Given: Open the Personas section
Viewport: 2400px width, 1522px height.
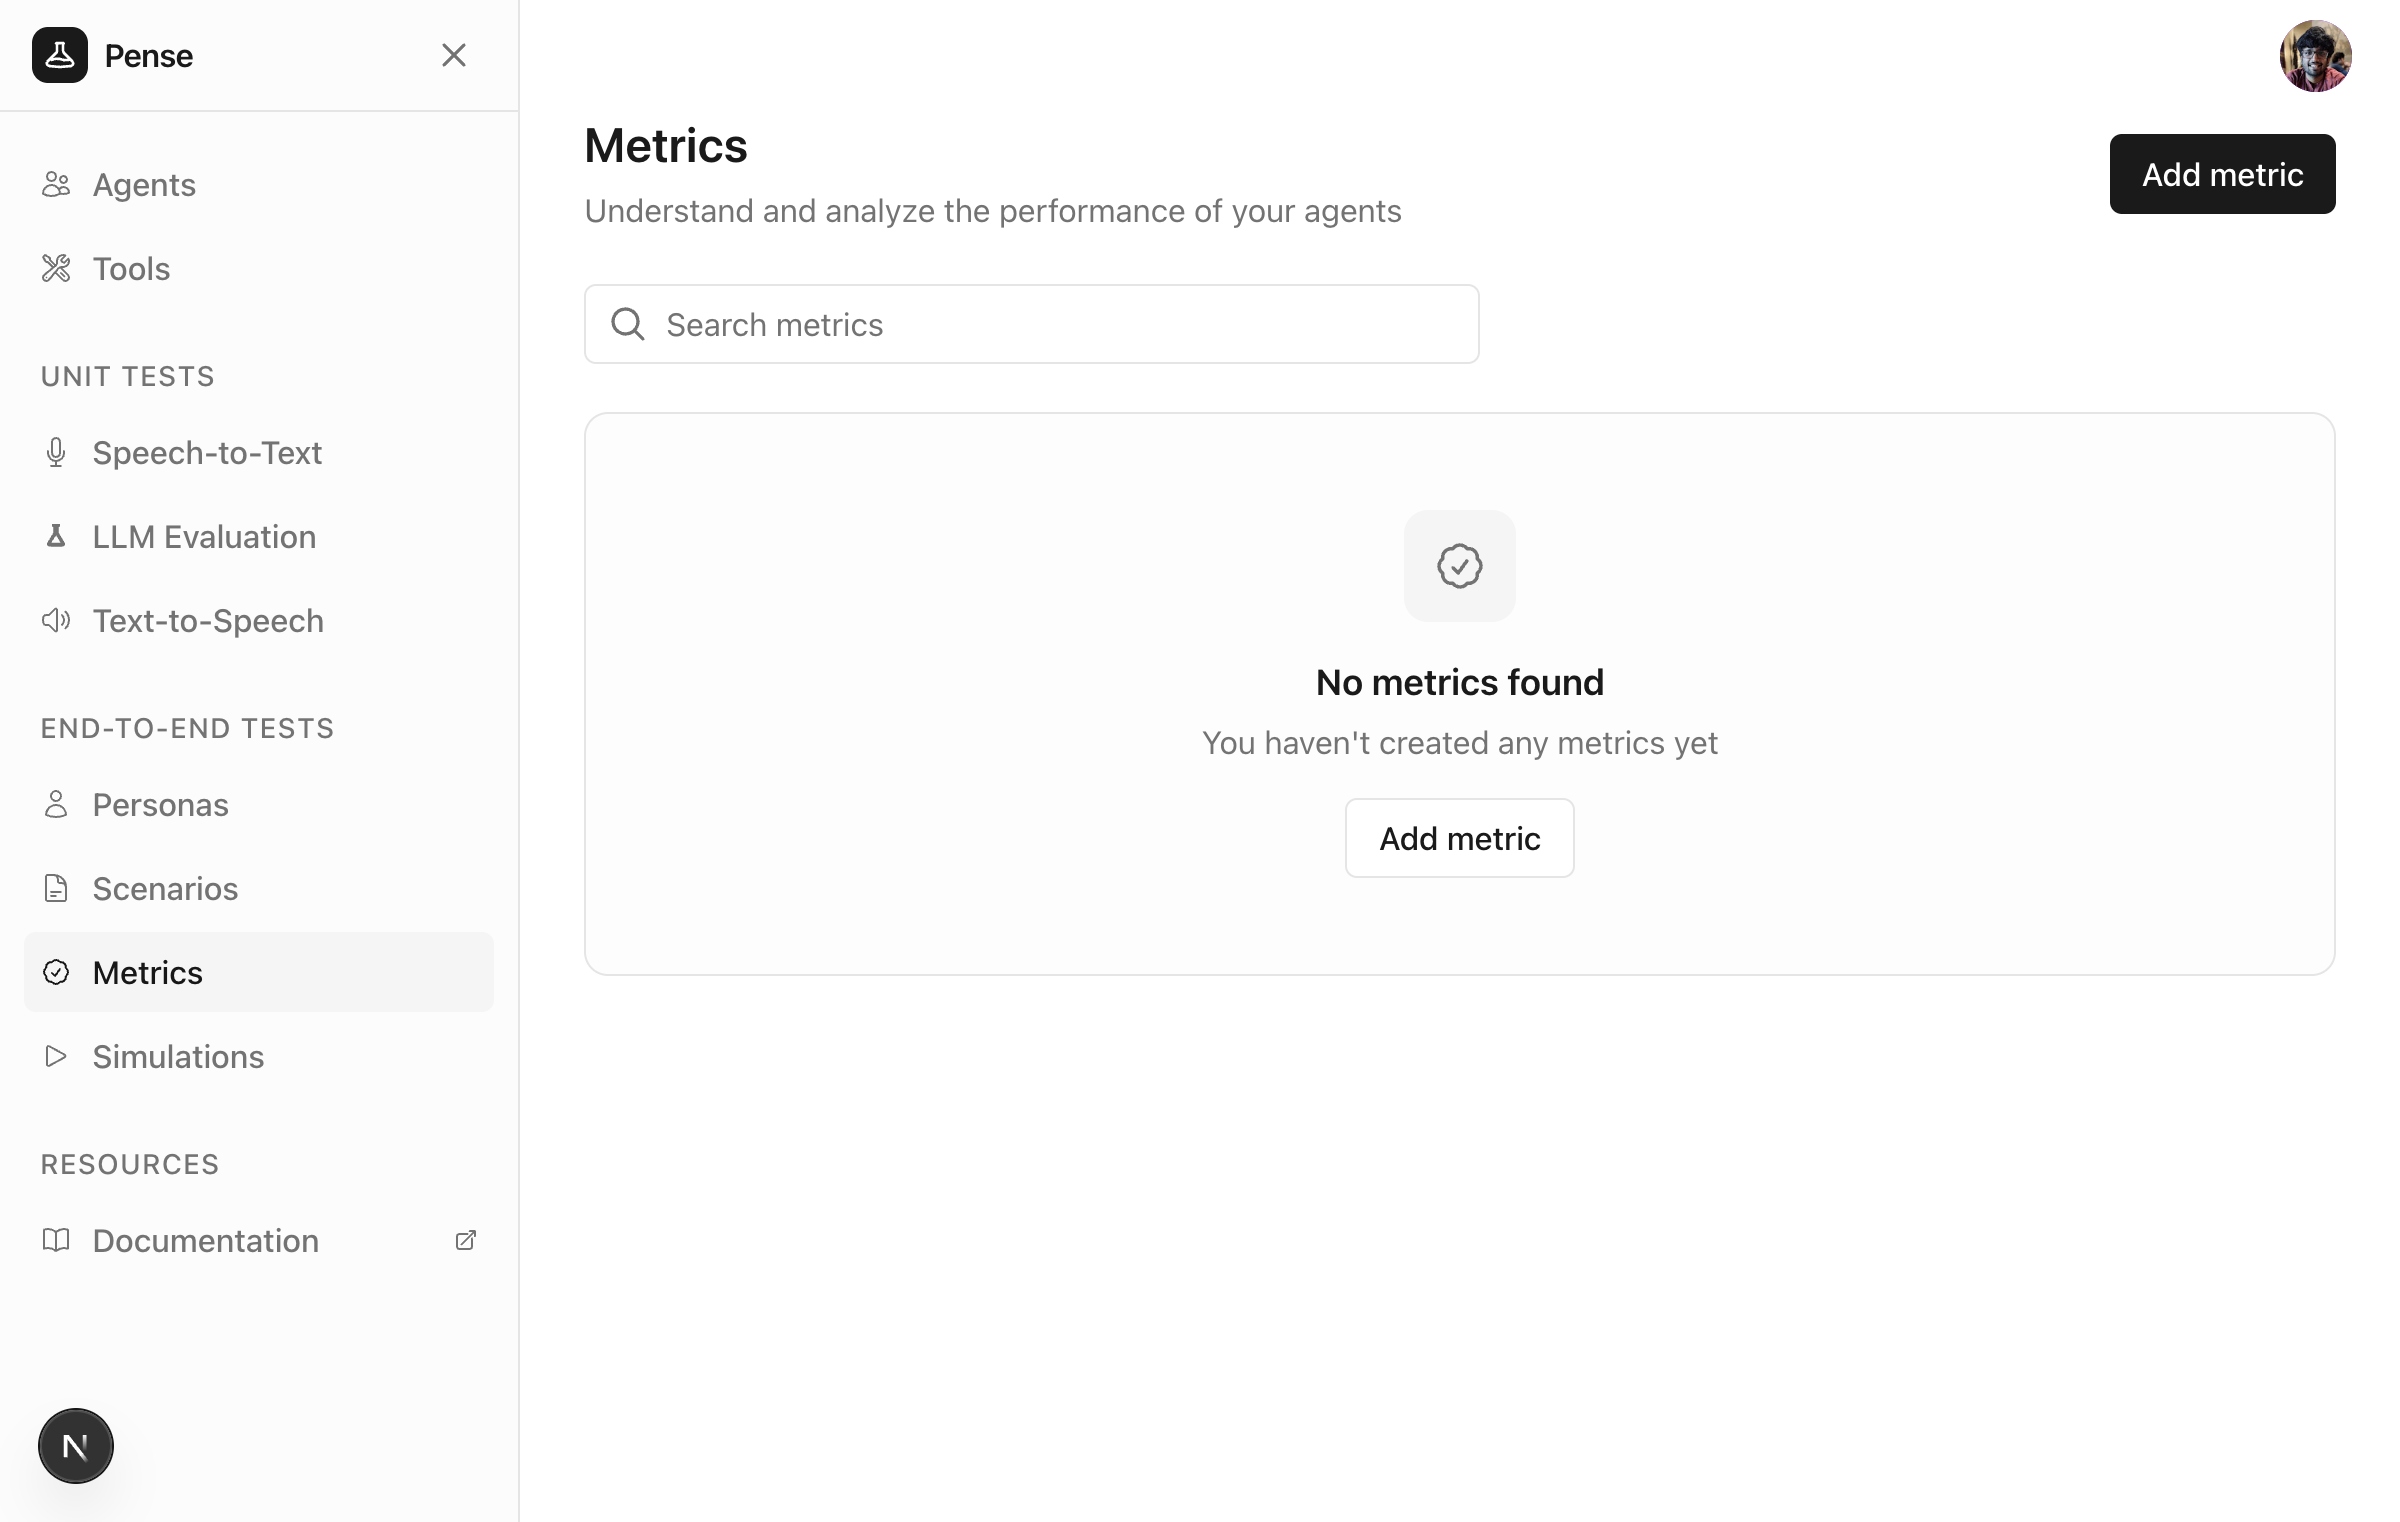Looking at the screenshot, I should point(159,804).
